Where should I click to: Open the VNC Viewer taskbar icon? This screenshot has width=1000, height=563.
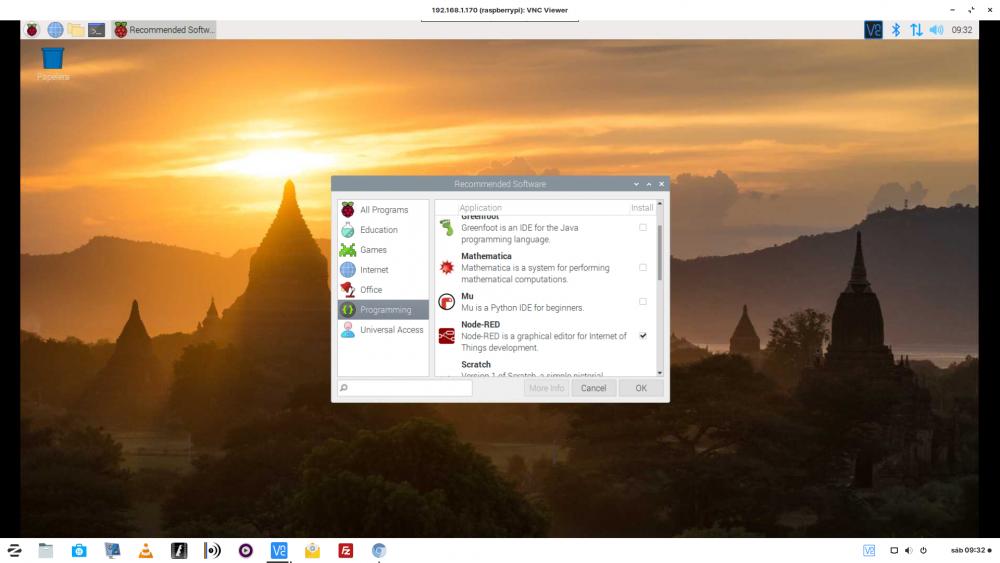pos(279,551)
